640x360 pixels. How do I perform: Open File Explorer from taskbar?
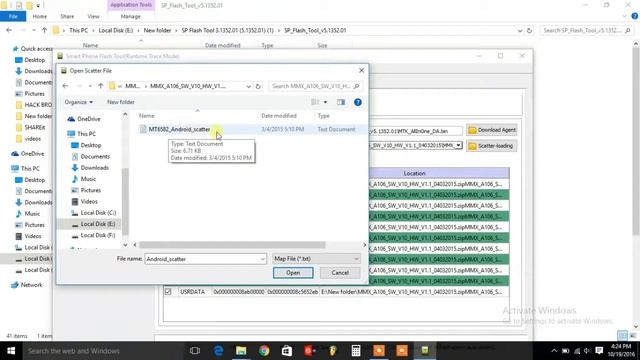click(x=241, y=351)
